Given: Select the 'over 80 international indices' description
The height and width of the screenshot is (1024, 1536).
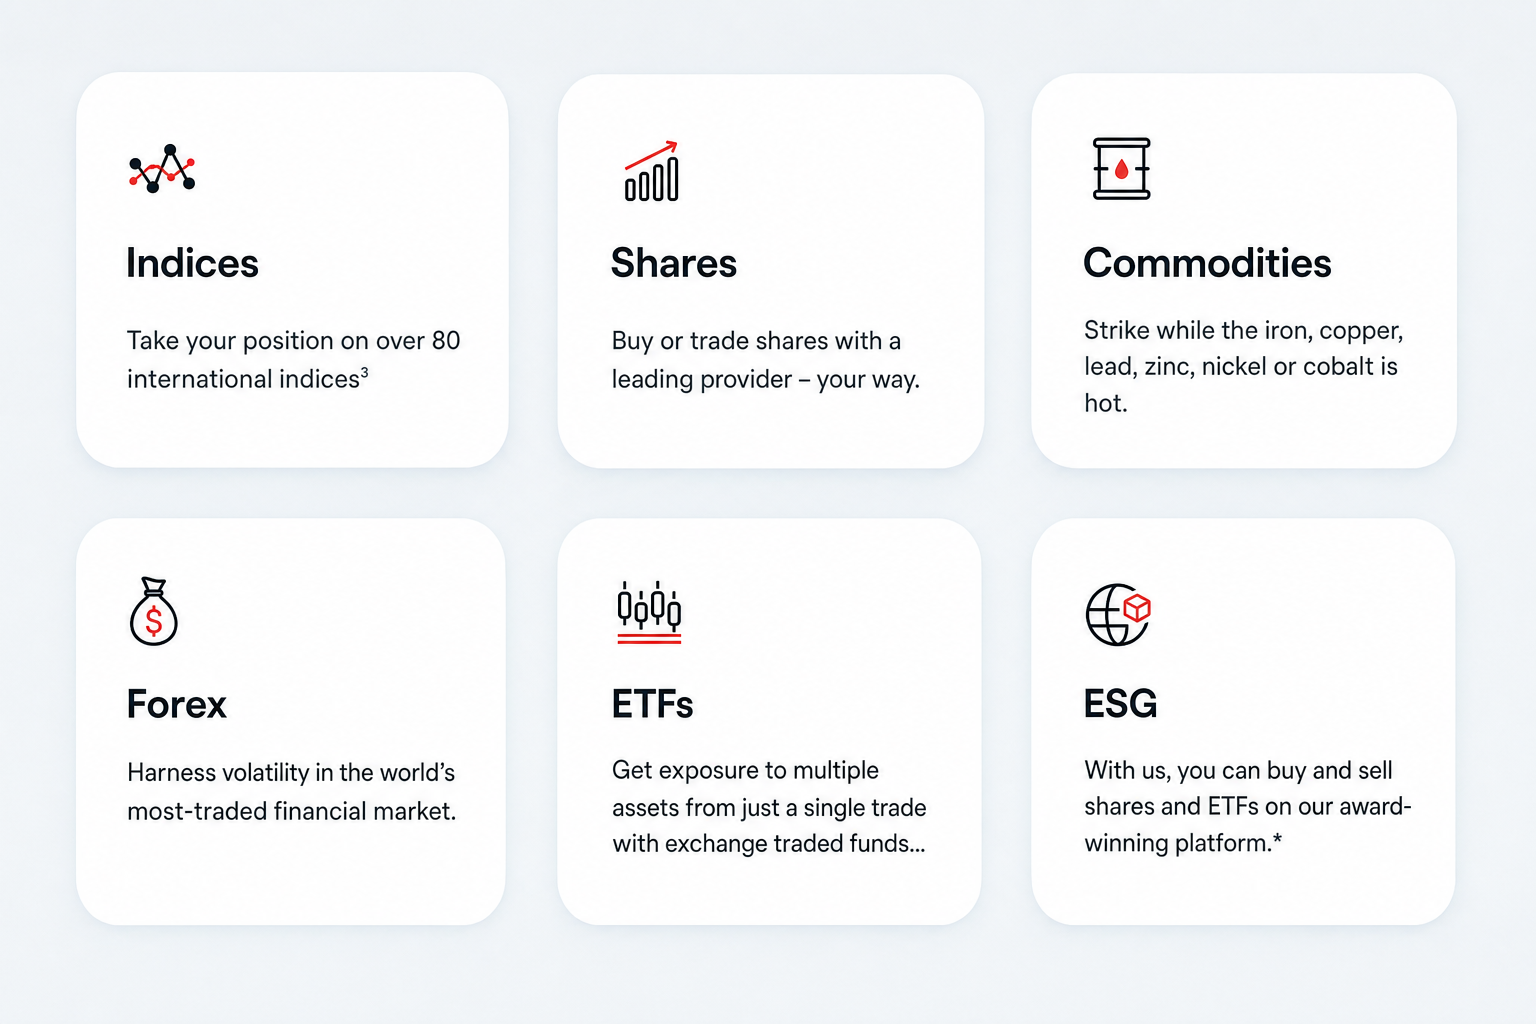Looking at the screenshot, I should click(294, 360).
